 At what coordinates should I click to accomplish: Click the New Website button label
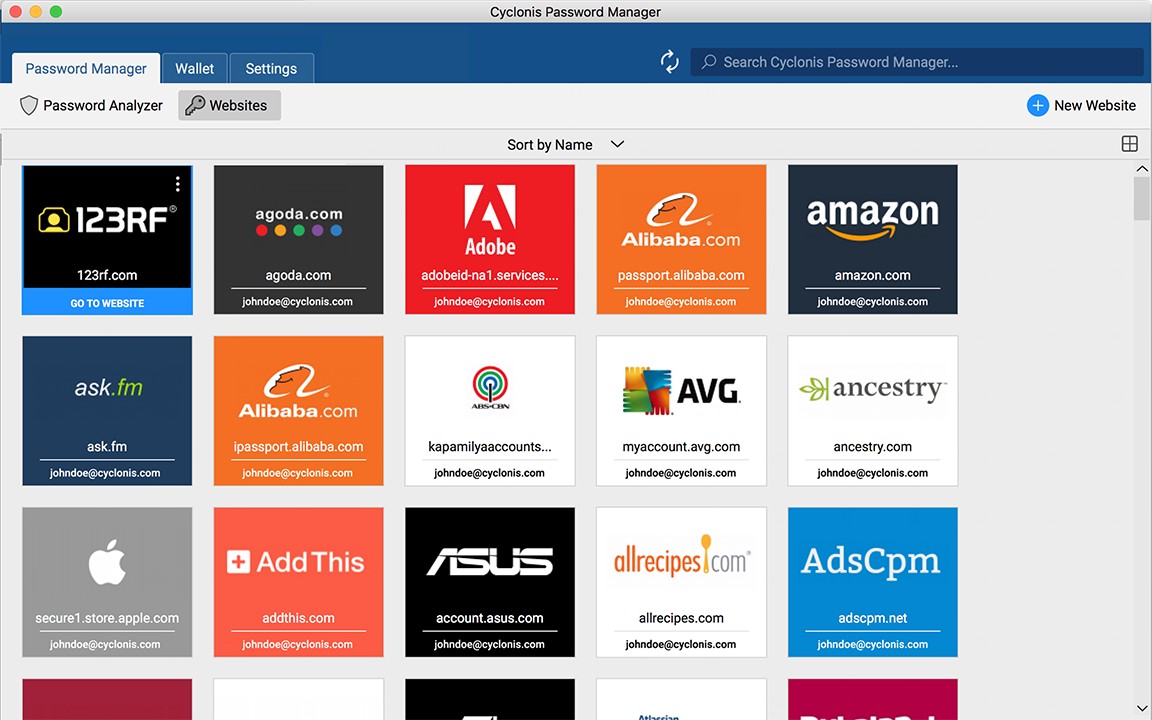1094,105
